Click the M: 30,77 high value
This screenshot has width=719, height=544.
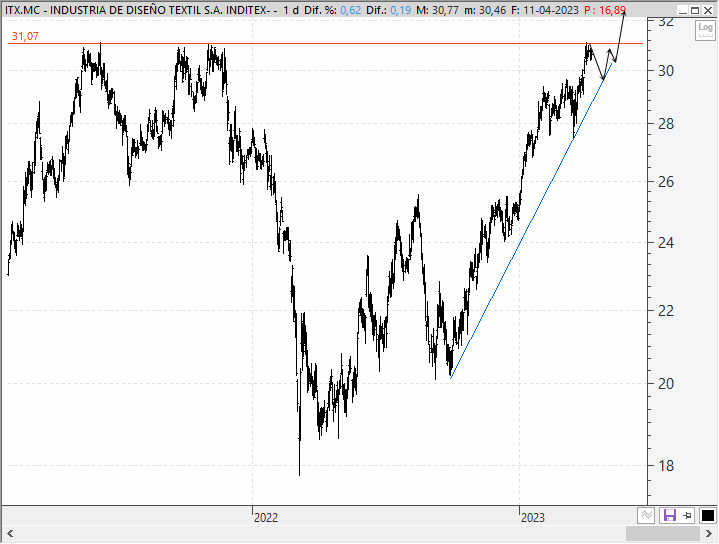437,10
